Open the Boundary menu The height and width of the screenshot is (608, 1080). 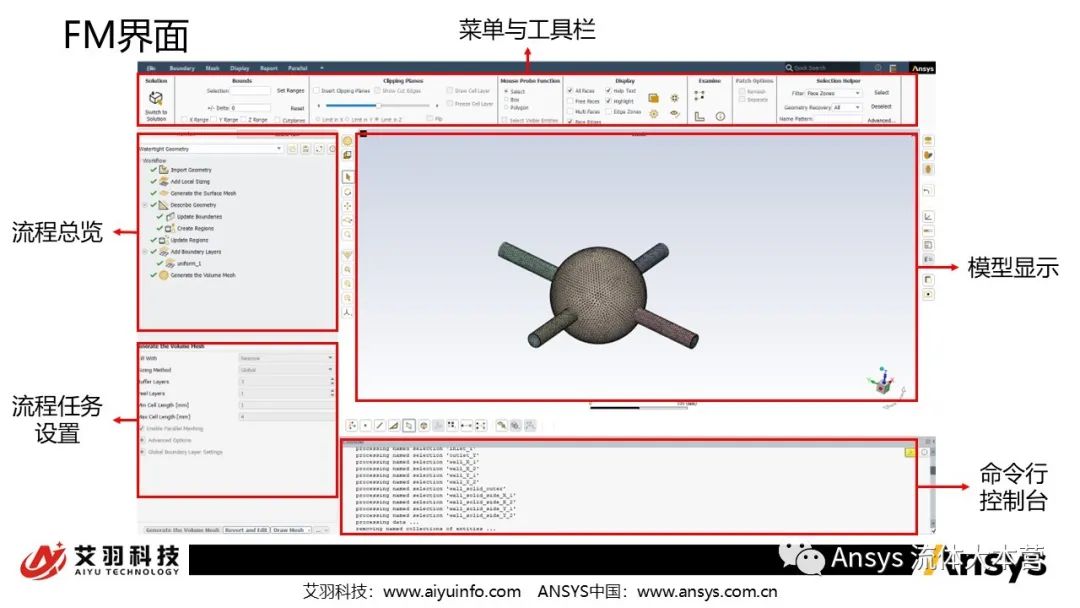tap(182, 68)
